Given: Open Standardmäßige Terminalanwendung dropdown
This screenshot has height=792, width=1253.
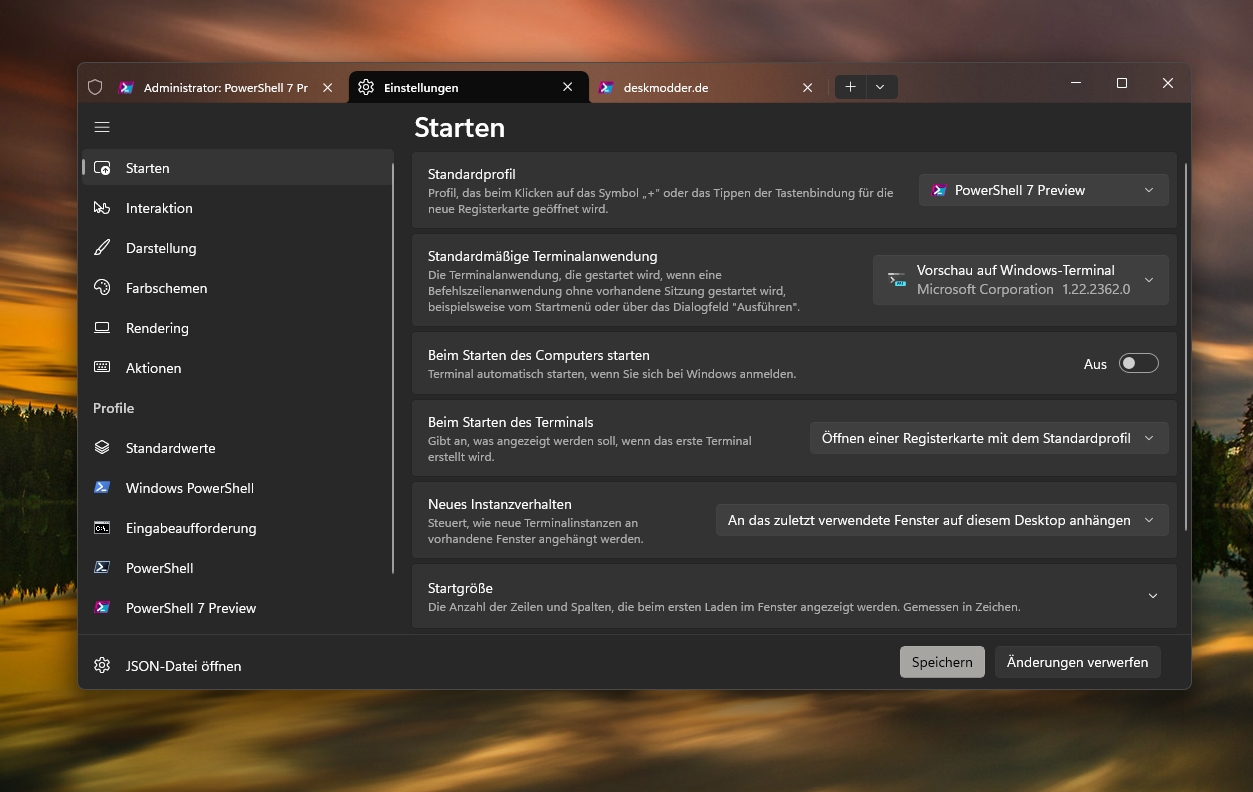Looking at the screenshot, I should point(1020,280).
